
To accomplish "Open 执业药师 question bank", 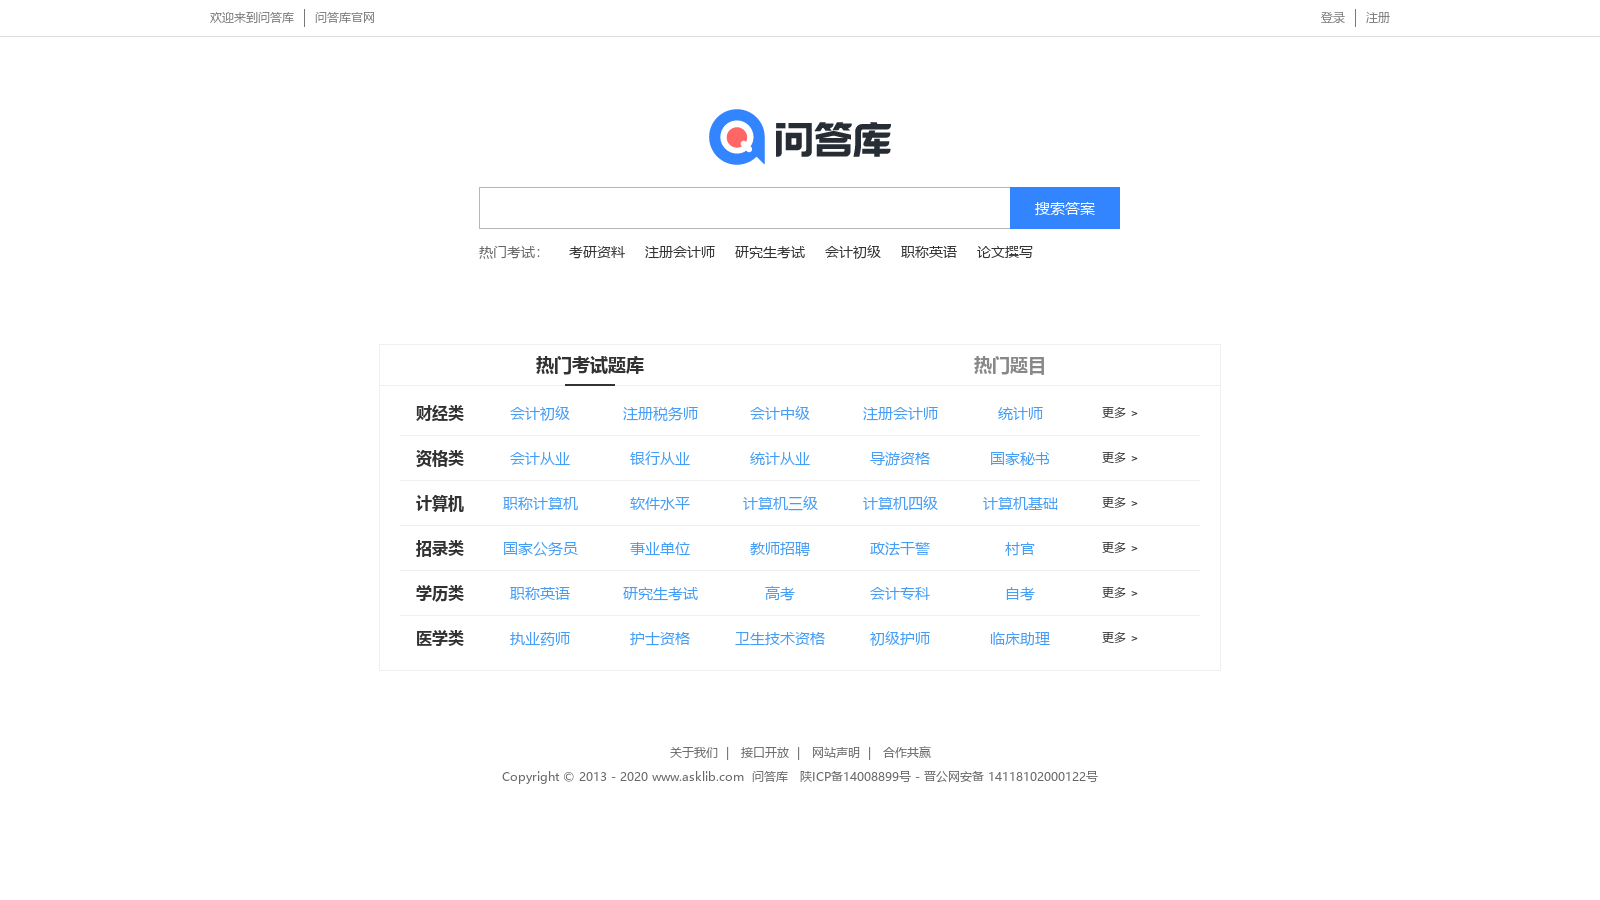I will click(x=540, y=639).
